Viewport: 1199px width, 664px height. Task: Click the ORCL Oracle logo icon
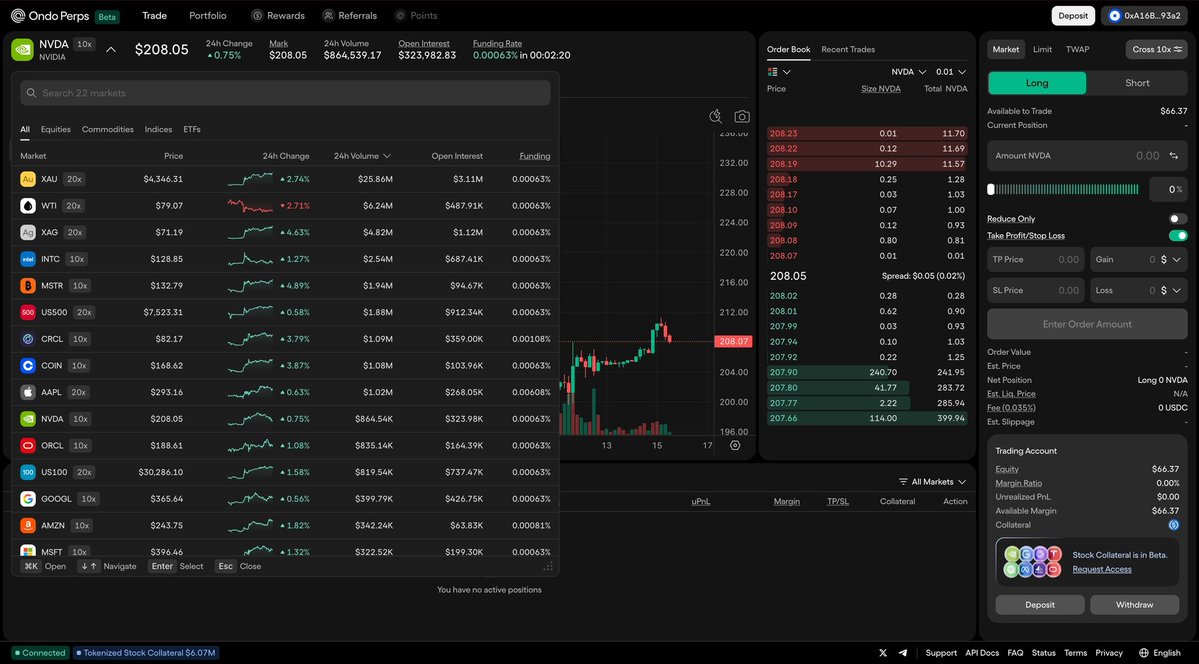pyautogui.click(x=28, y=445)
